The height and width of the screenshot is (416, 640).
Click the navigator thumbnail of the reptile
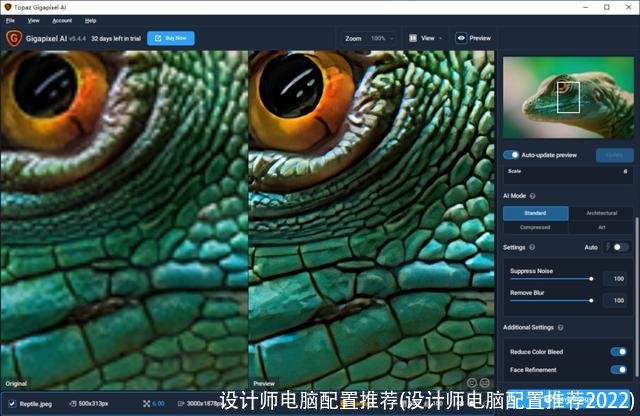pos(565,100)
